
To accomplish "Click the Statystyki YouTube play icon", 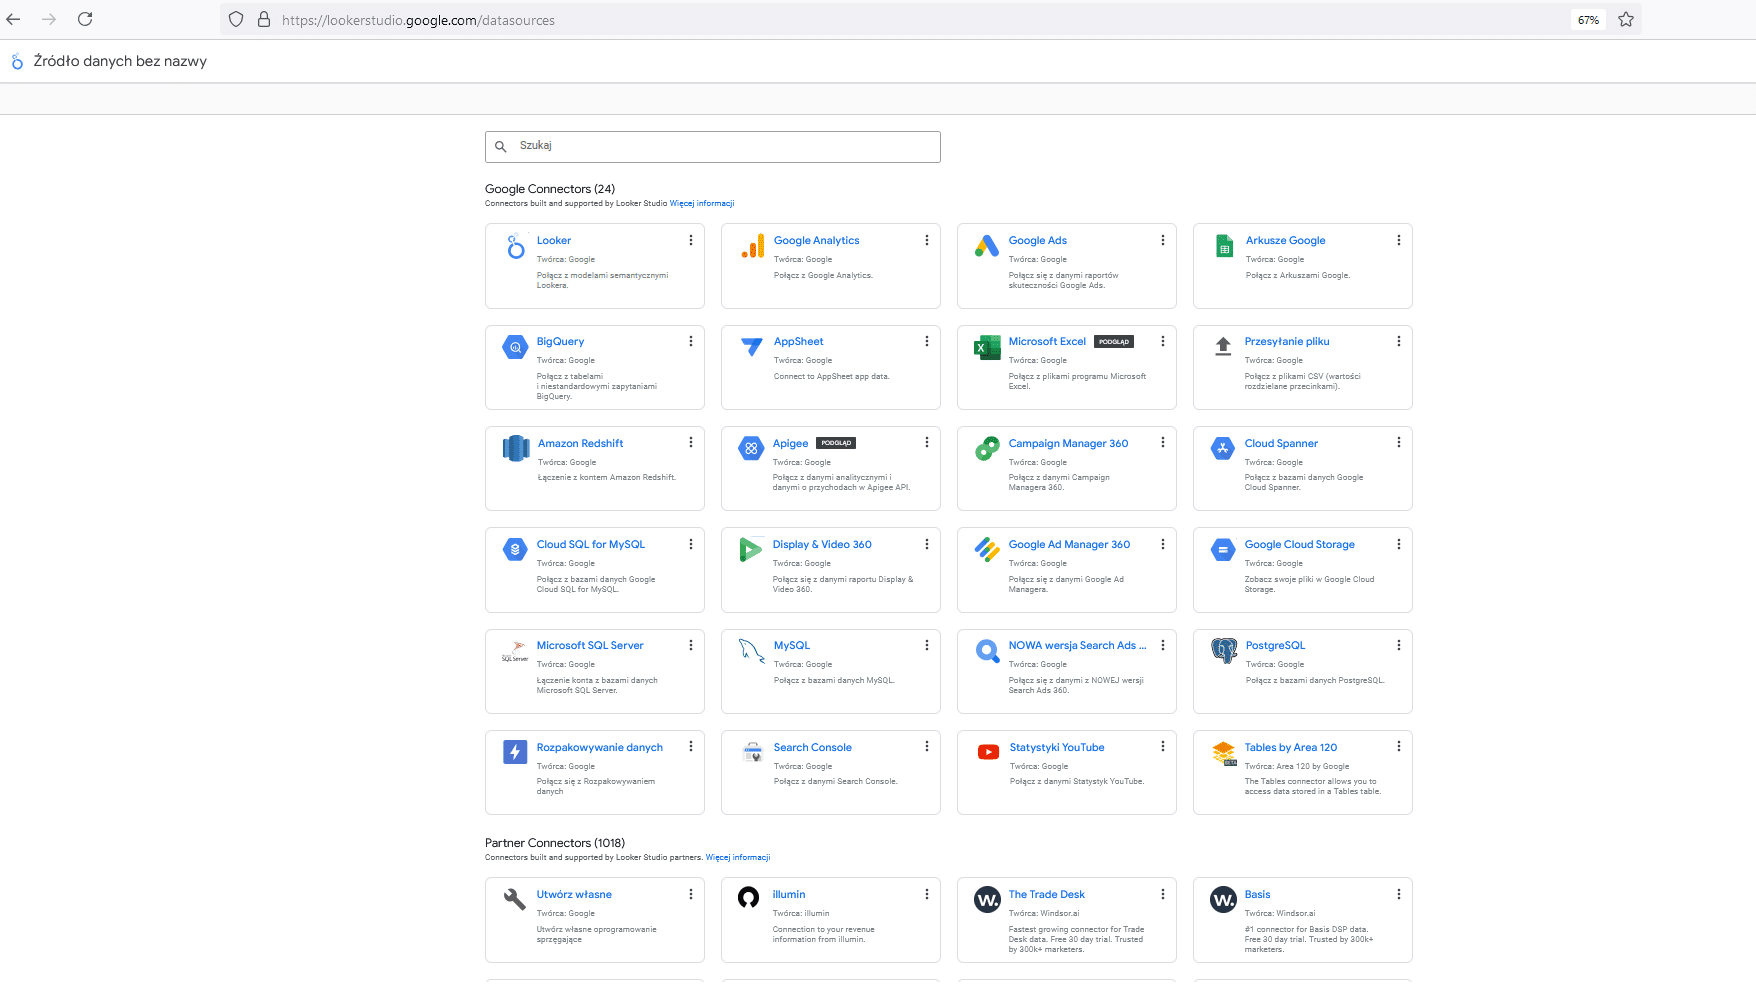I will (x=988, y=753).
